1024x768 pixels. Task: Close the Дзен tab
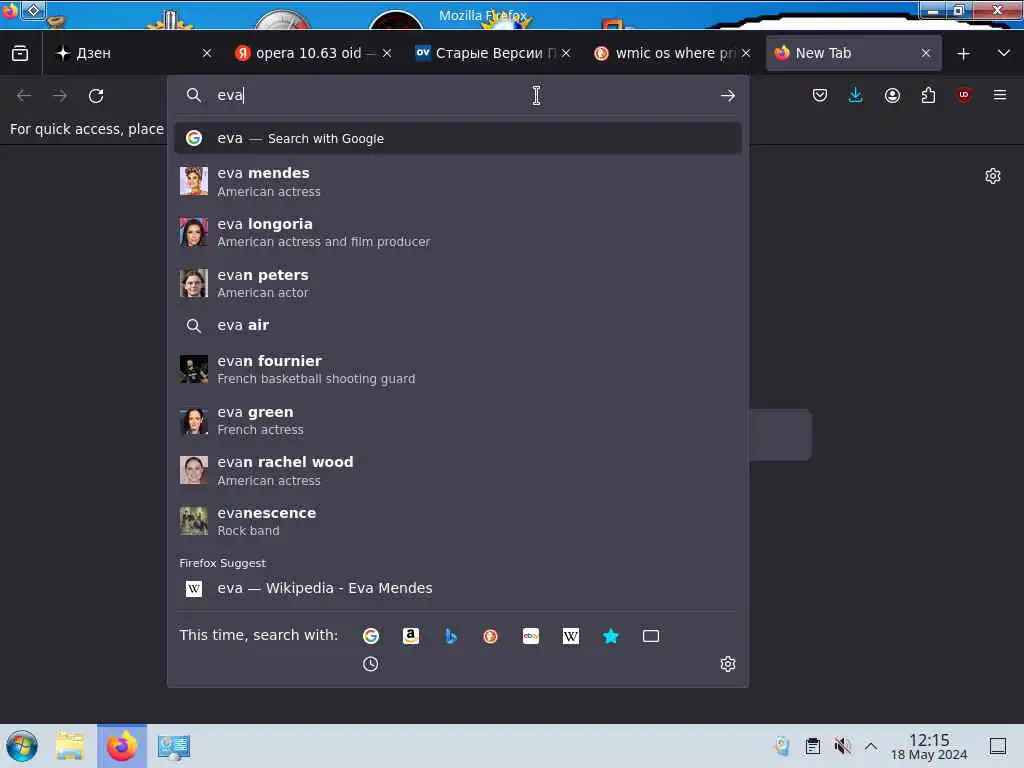click(207, 54)
